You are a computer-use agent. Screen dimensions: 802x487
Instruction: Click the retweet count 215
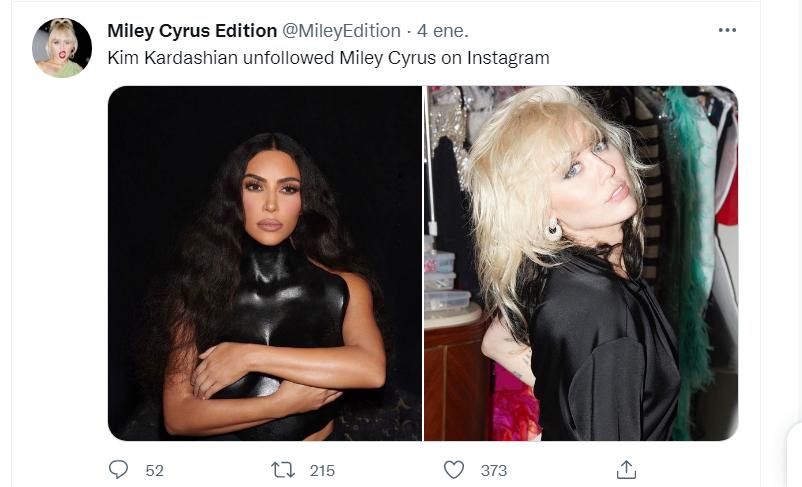tap(322, 470)
